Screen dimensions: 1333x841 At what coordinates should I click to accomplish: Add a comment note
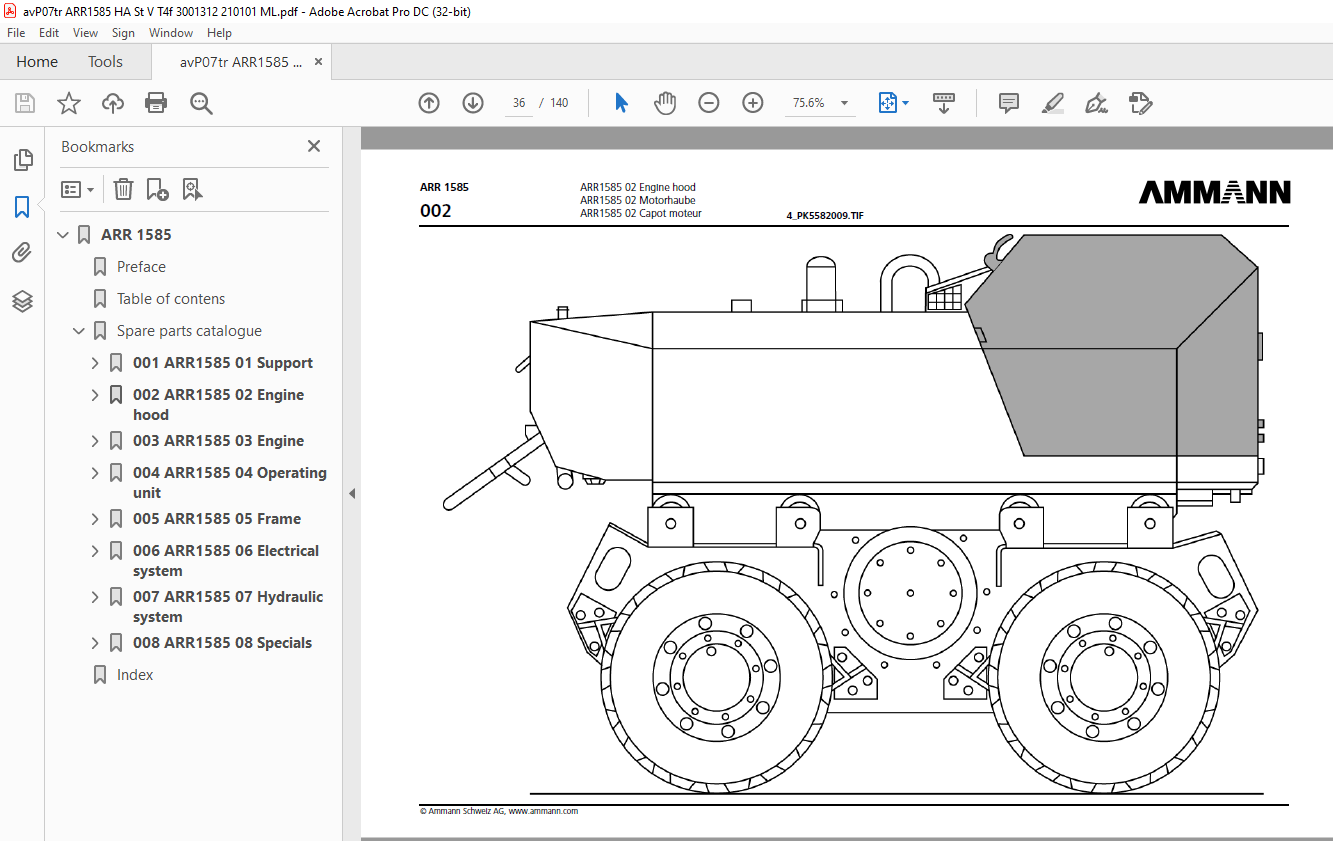[x=1009, y=103]
